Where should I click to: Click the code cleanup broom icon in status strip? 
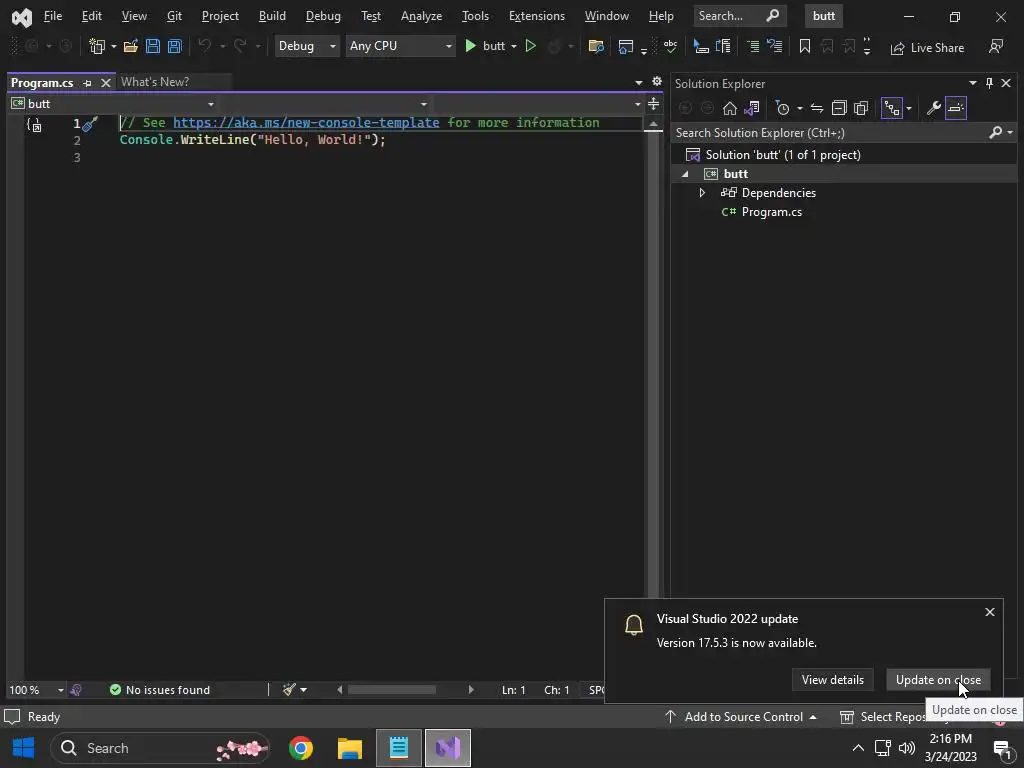[x=289, y=690]
